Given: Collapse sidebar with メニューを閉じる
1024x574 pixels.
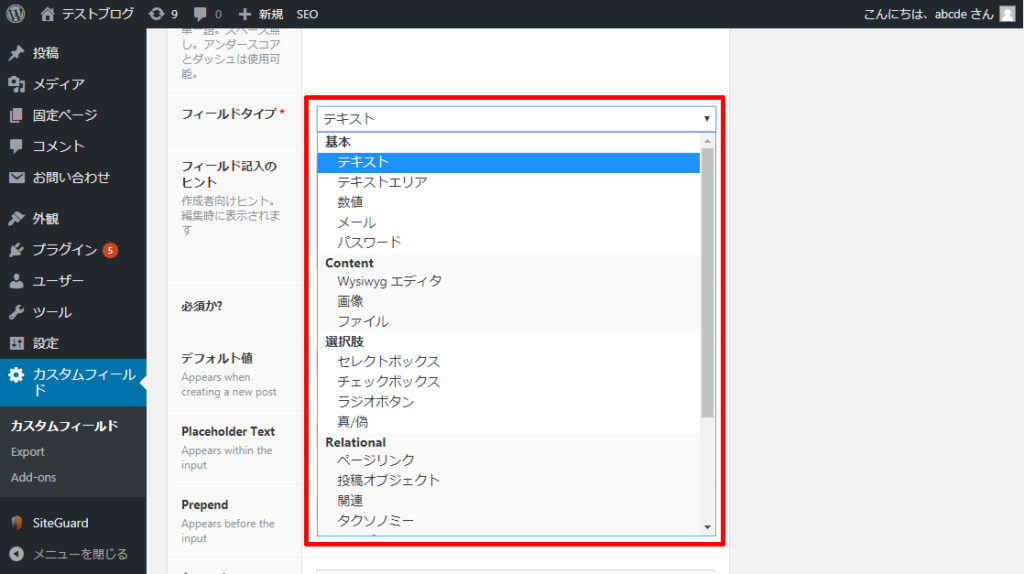Looking at the screenshot, I should click(80, 553).
